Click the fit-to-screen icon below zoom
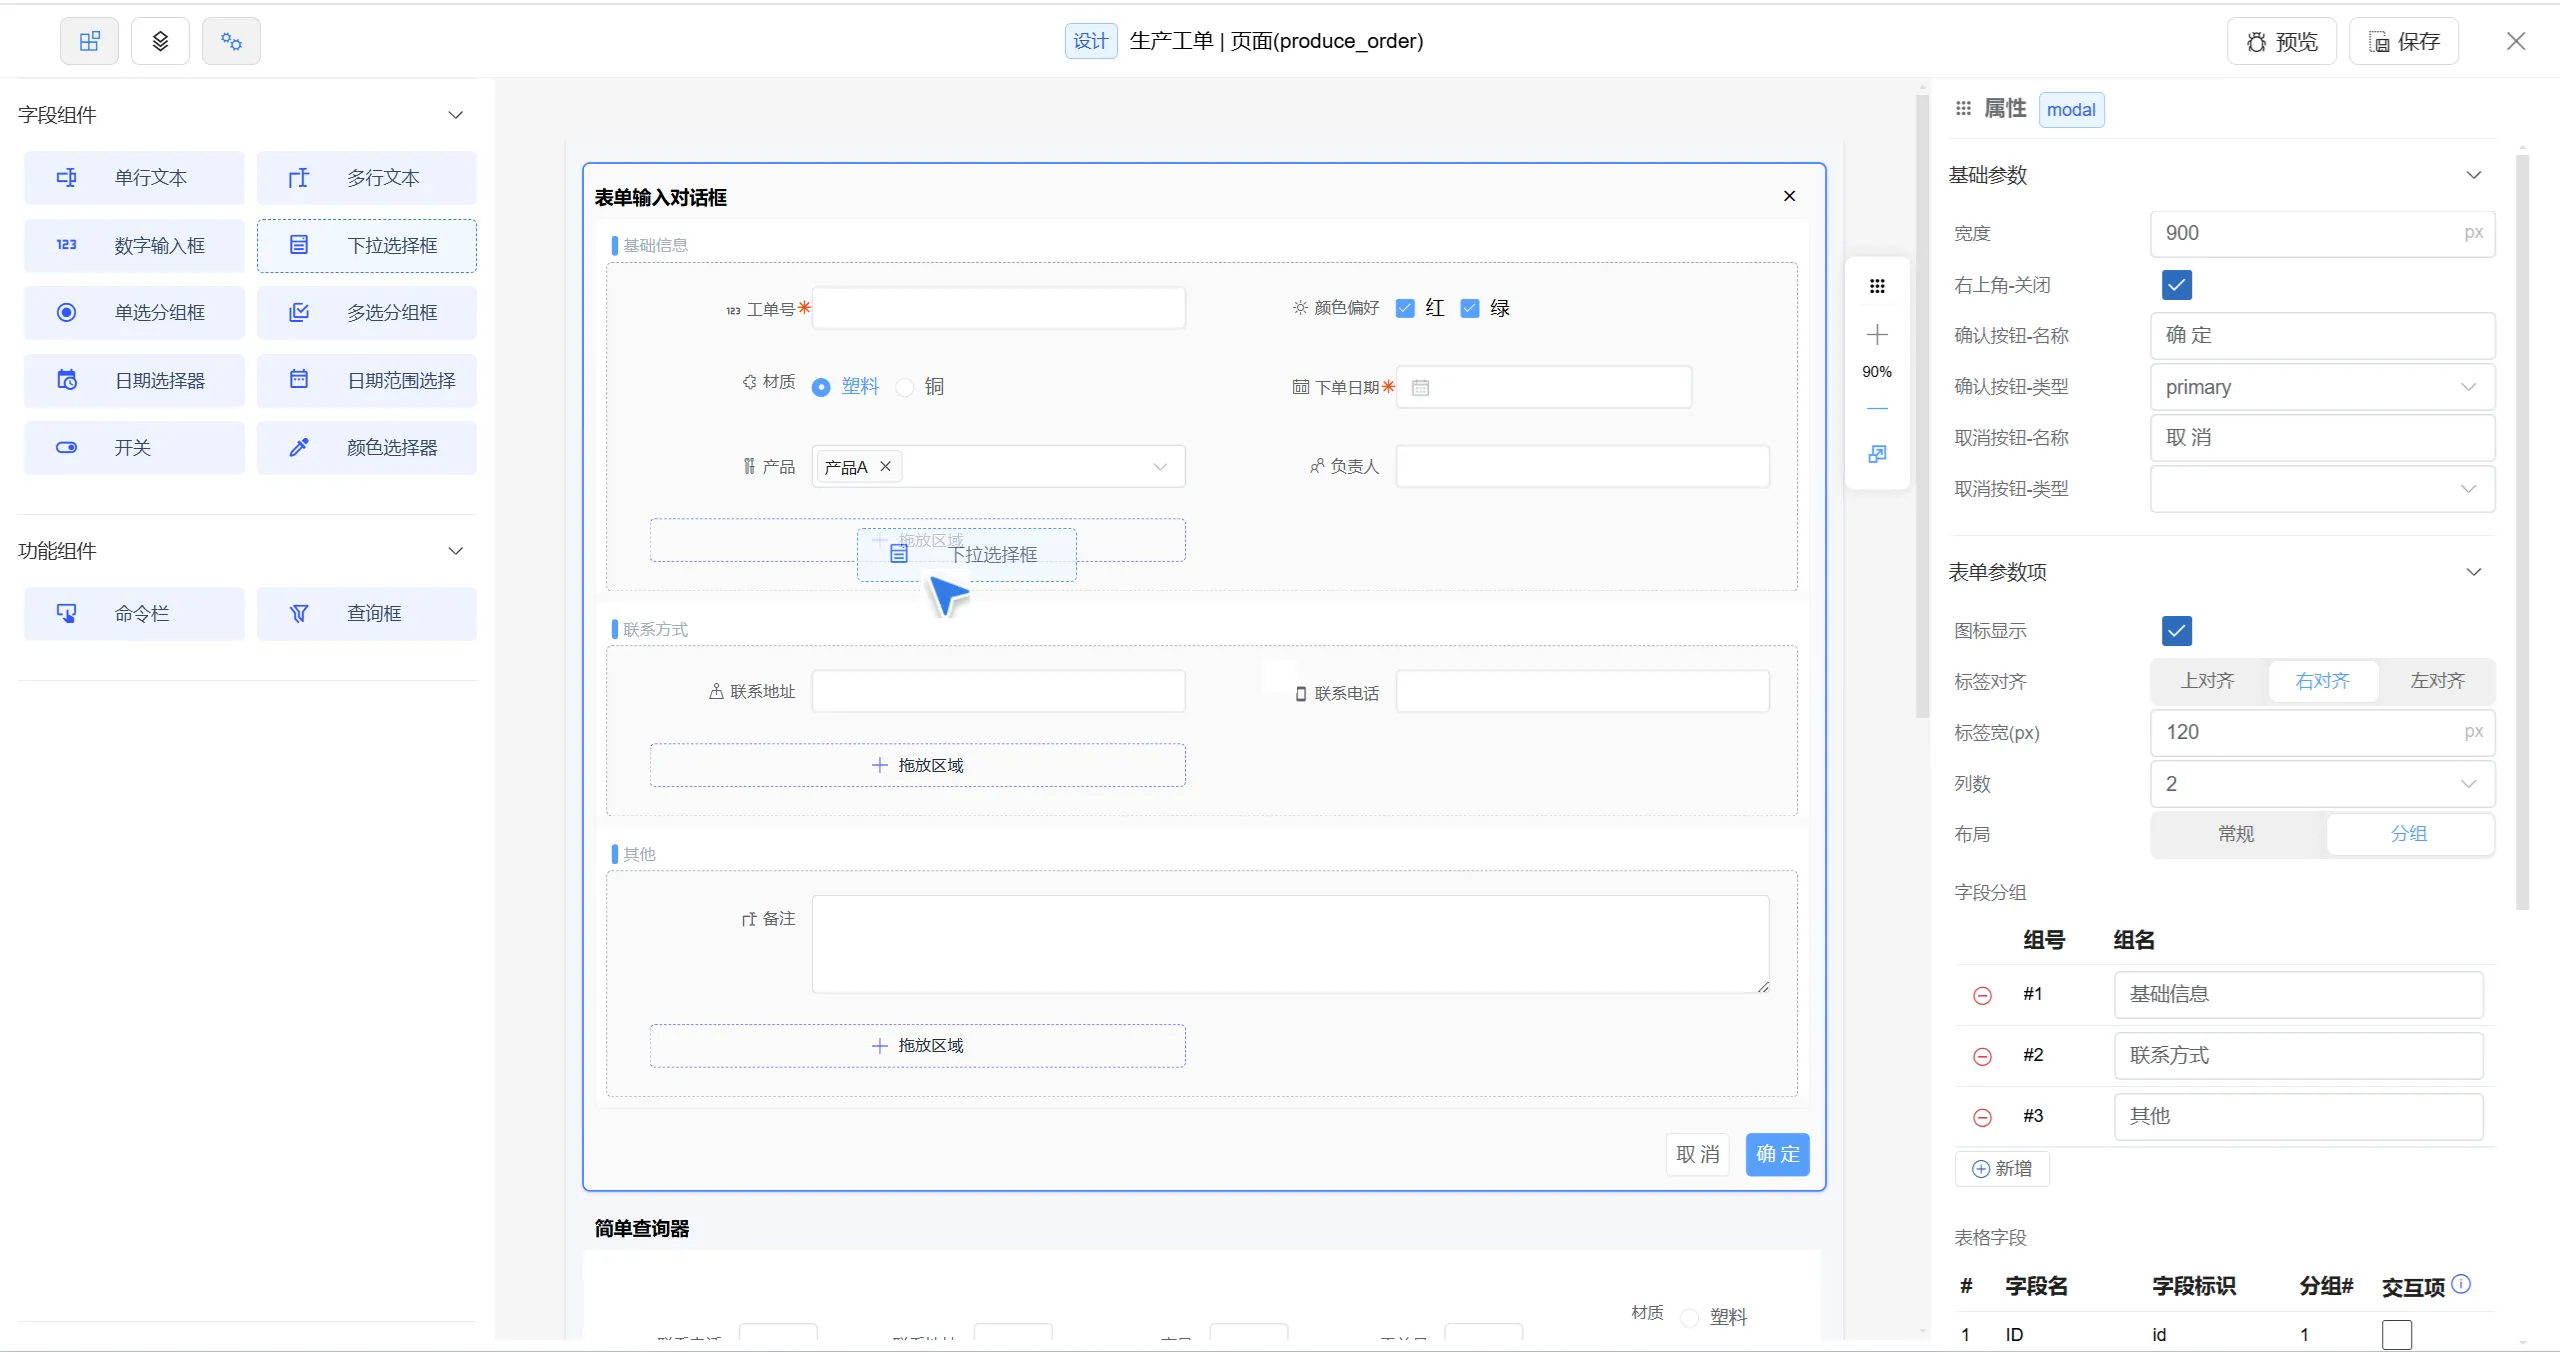 click(x=1877, y=454)
